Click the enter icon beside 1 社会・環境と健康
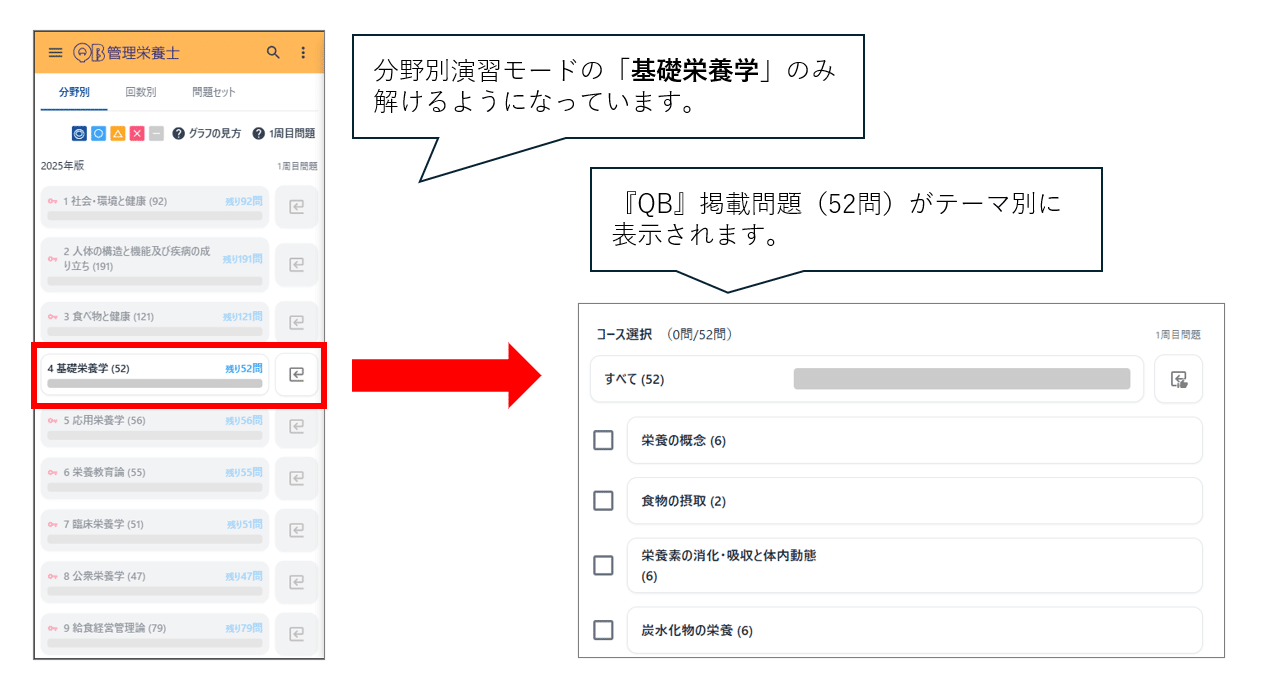The image size is (1276, 690). click(296, 207)
